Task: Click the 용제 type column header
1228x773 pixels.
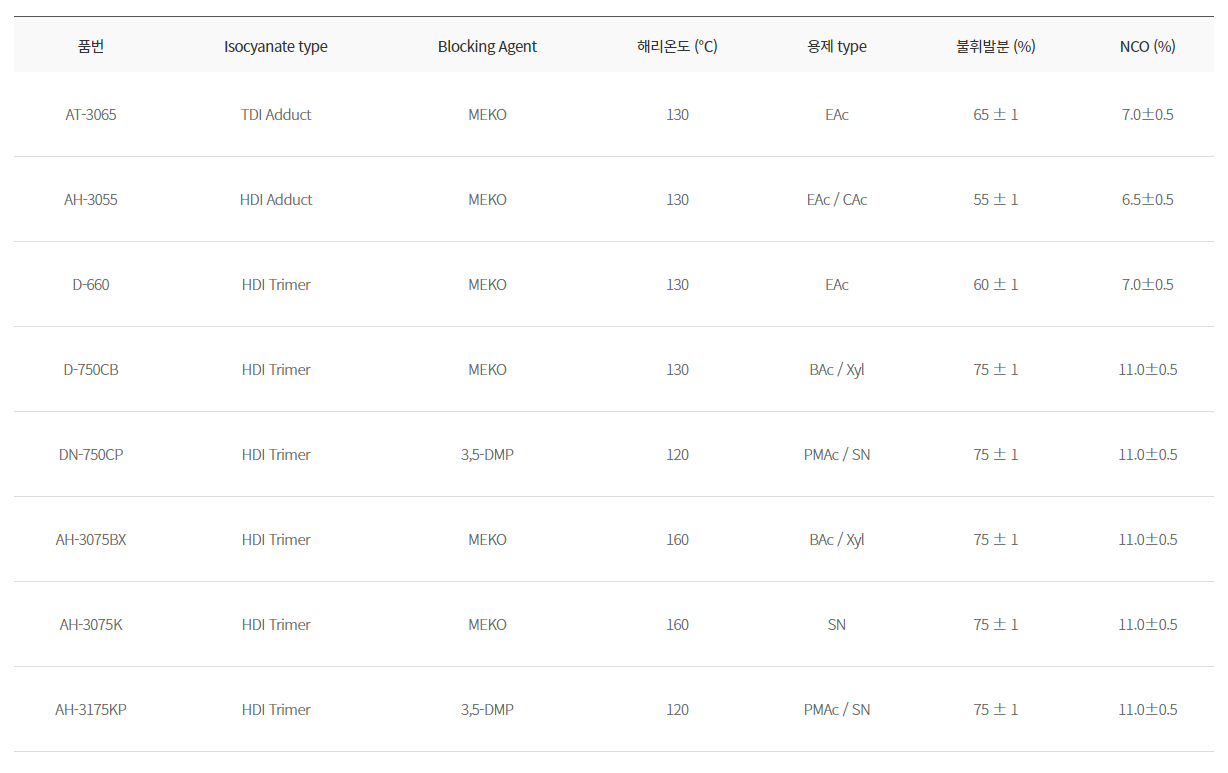Action: [x=837, y=46]
